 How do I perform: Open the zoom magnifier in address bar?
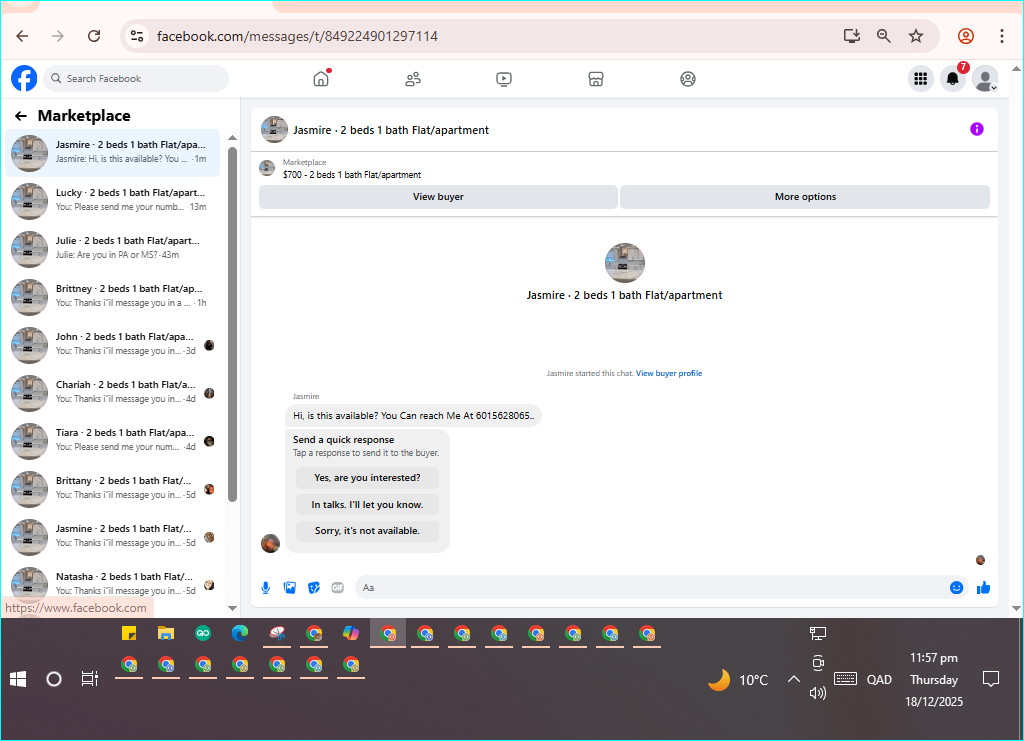tap(884, 36)
